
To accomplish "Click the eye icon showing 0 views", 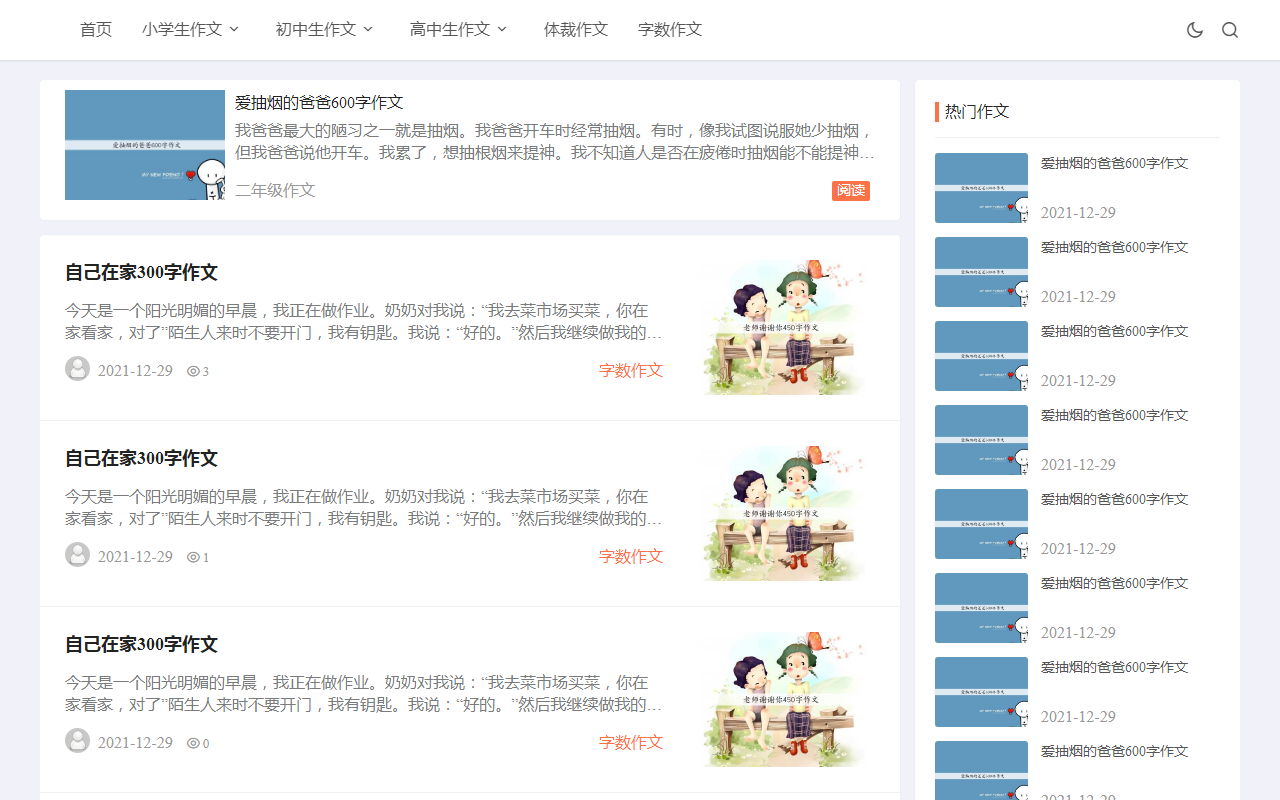I will [x=193, y=743].
